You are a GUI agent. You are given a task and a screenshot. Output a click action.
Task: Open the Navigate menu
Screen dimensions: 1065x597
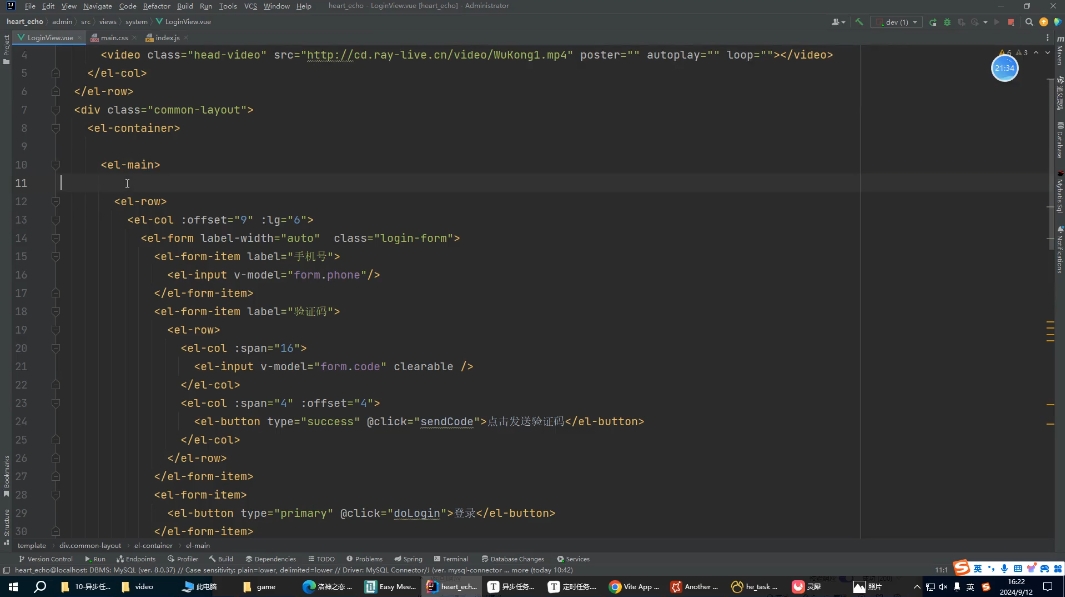coord(97,6)
